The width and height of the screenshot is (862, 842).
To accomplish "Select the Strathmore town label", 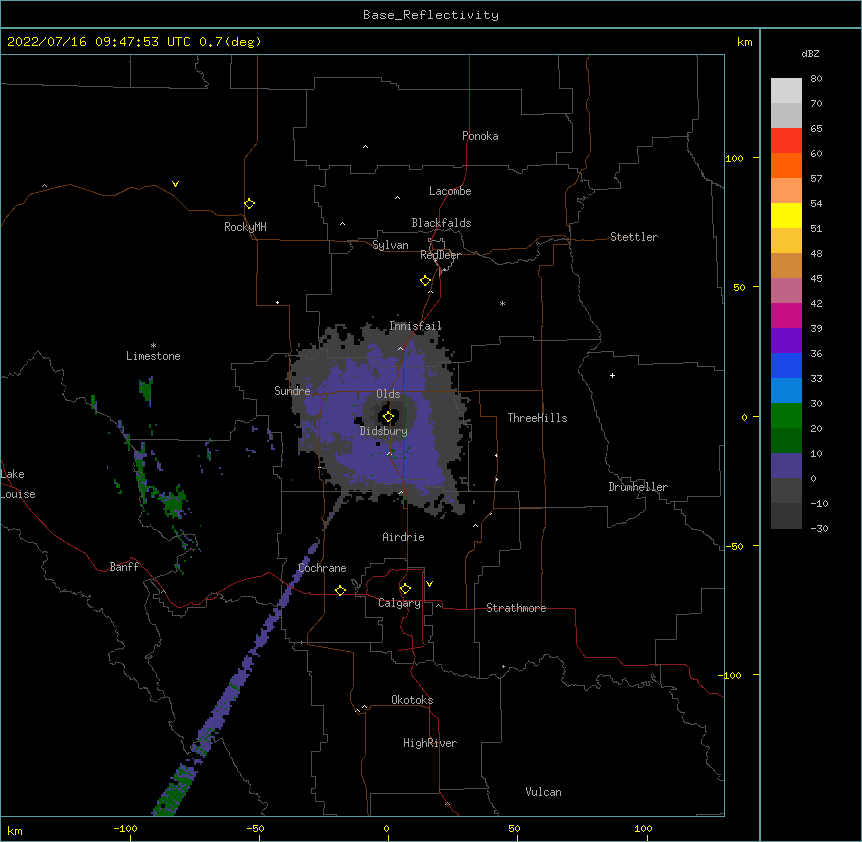I will (516, 608).
